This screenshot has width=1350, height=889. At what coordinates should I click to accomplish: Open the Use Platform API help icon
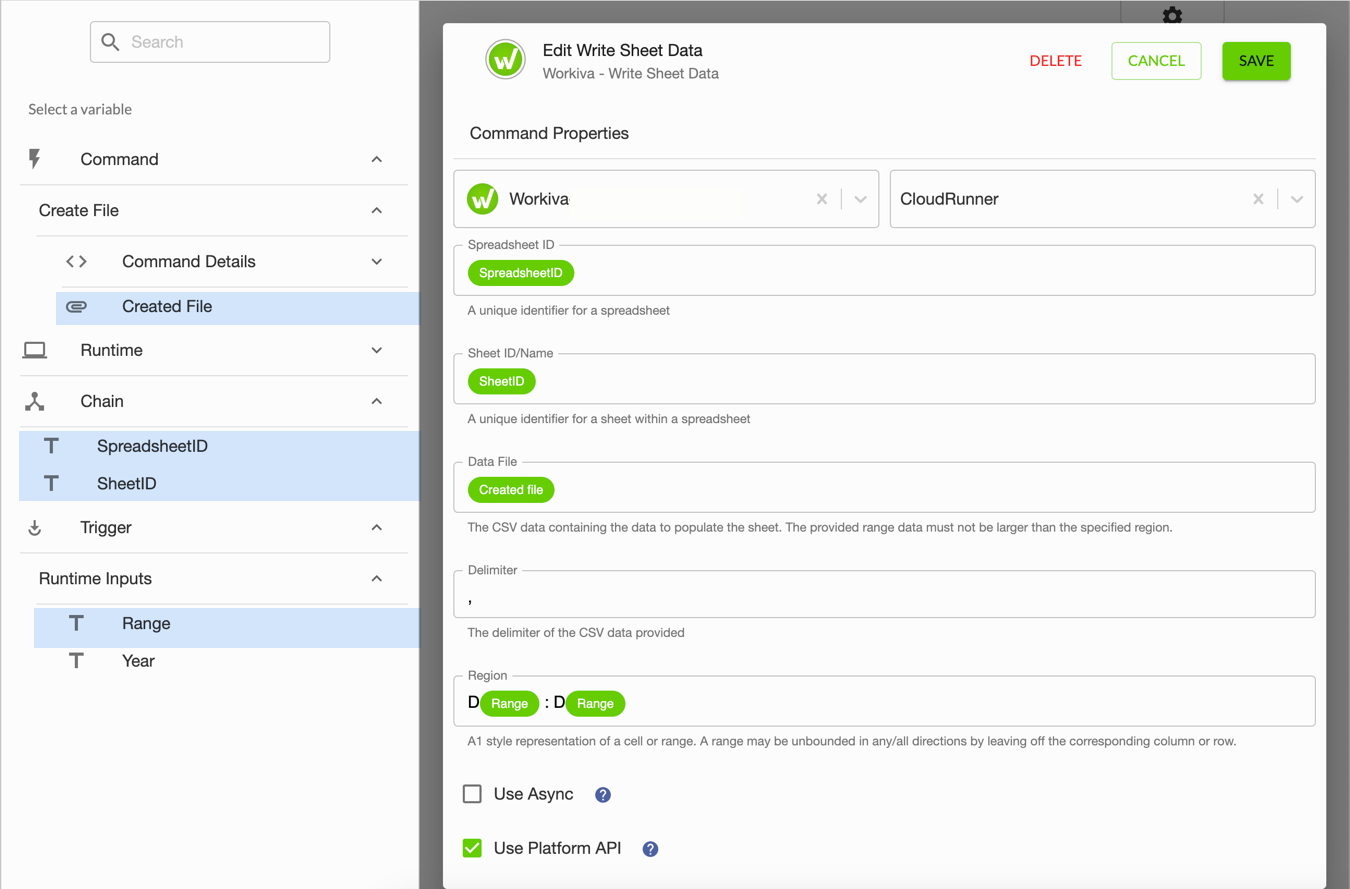point(650,849)
